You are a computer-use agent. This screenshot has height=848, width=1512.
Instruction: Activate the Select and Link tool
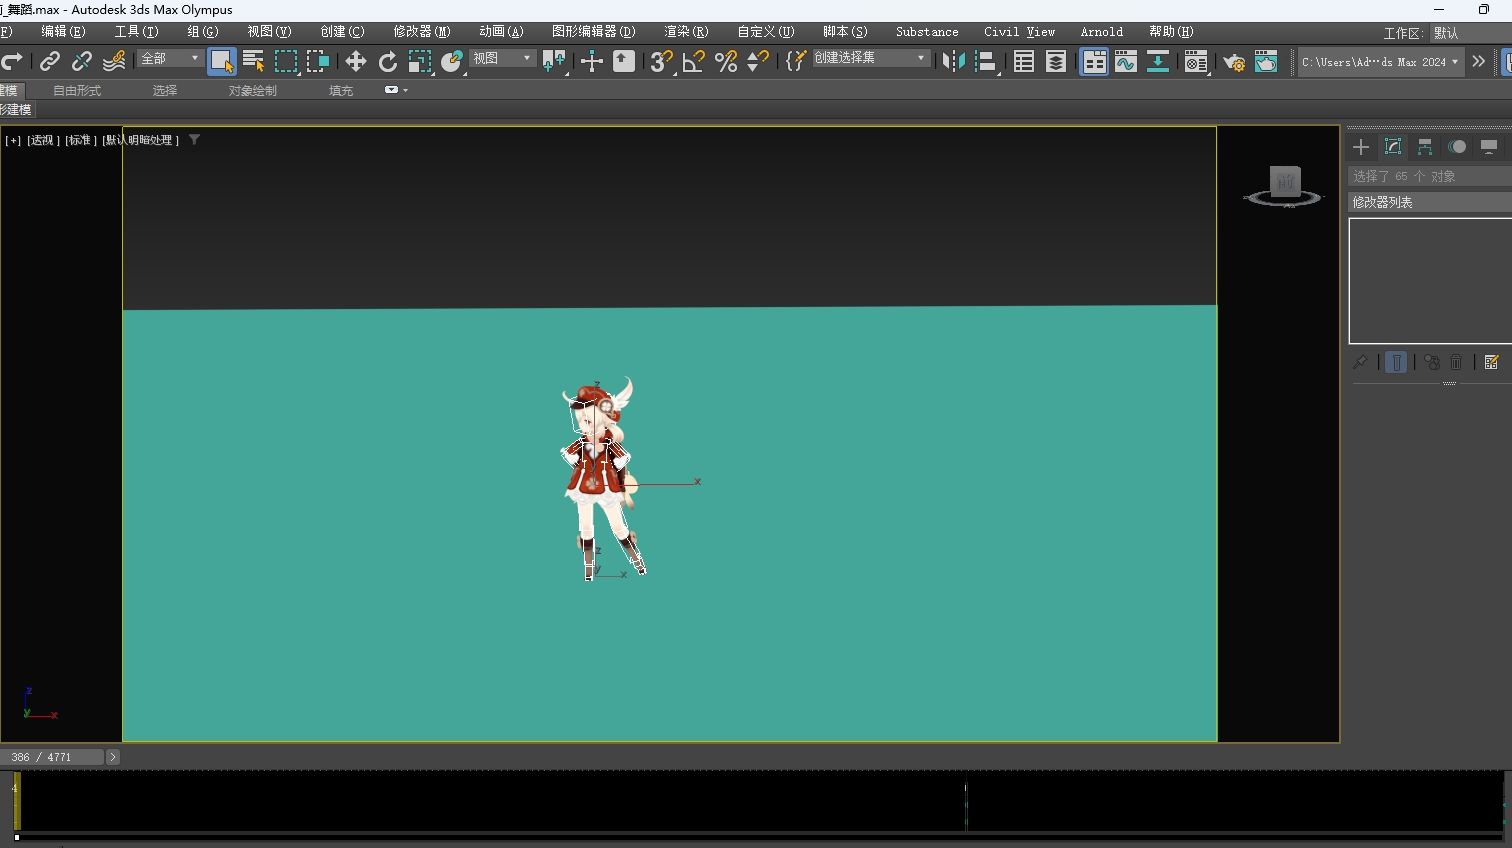click(50, 62)
